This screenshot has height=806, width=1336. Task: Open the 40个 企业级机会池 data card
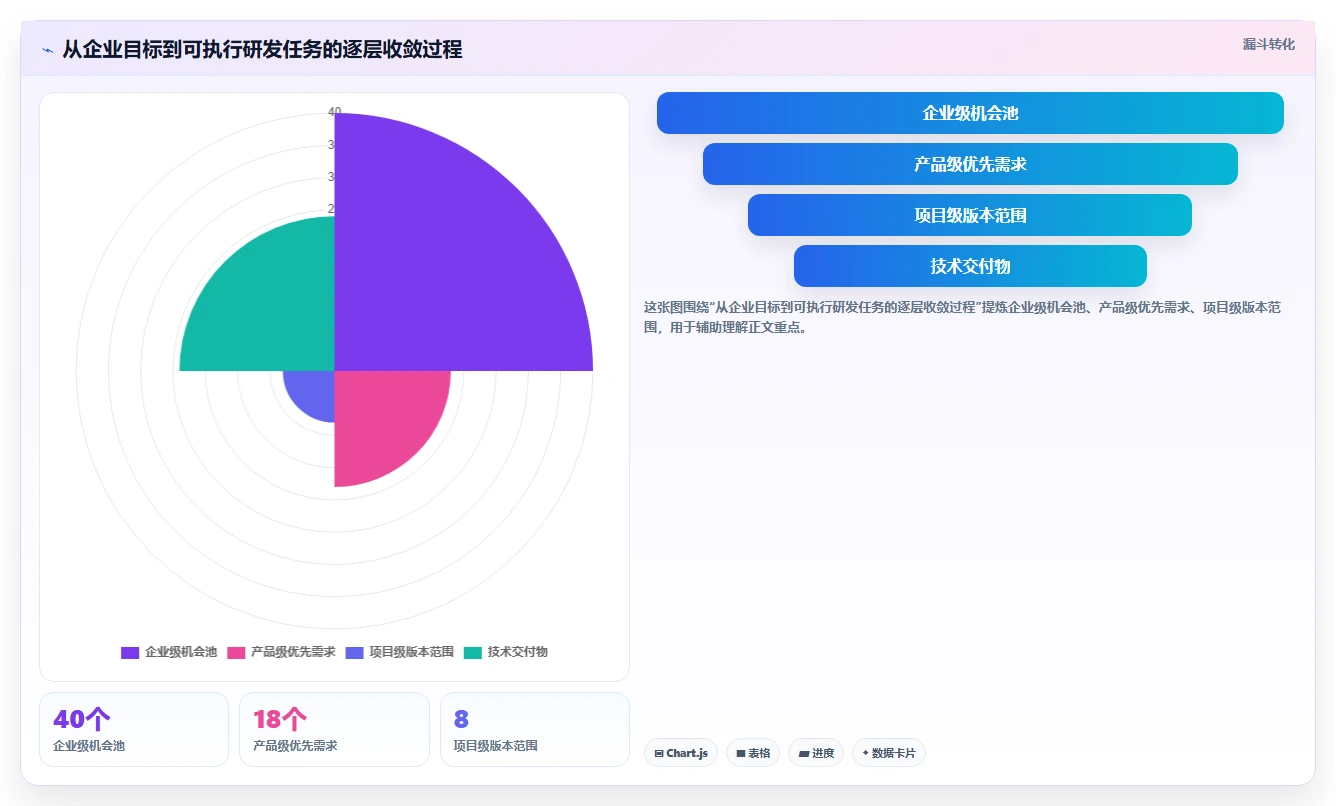tap(134, 729)
